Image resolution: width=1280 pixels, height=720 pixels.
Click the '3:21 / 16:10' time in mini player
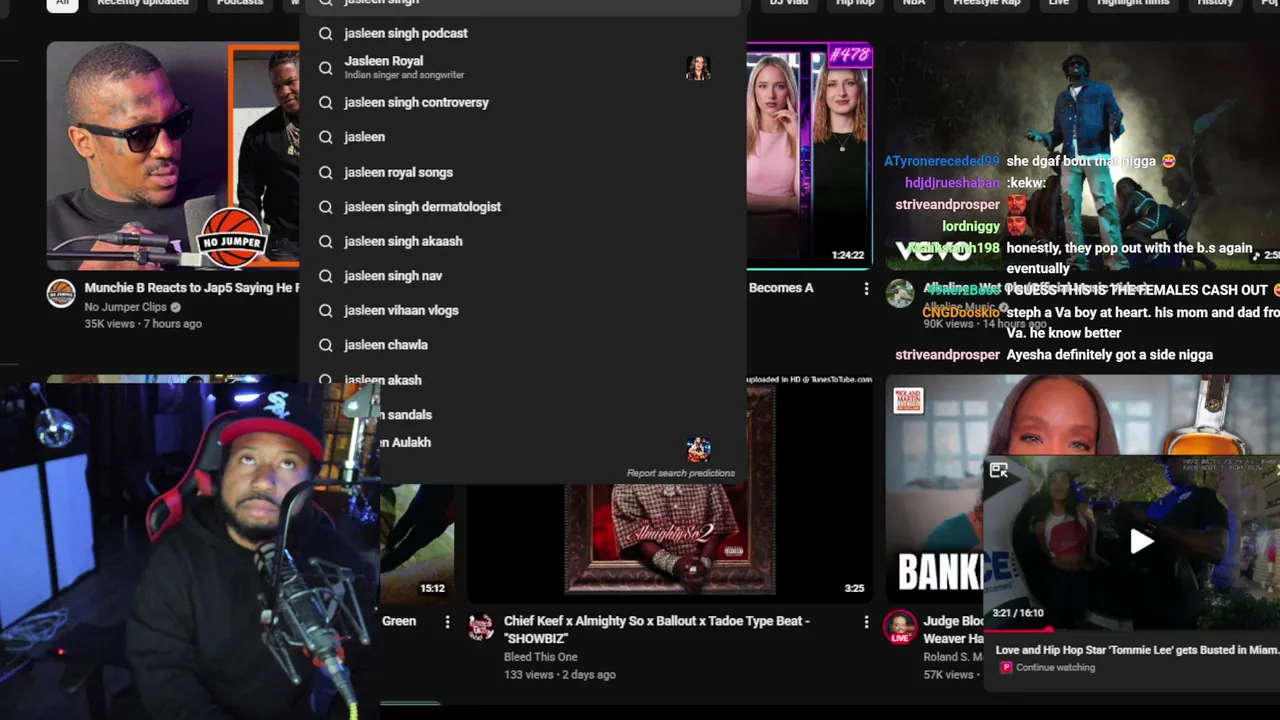tap(1017, 613)
